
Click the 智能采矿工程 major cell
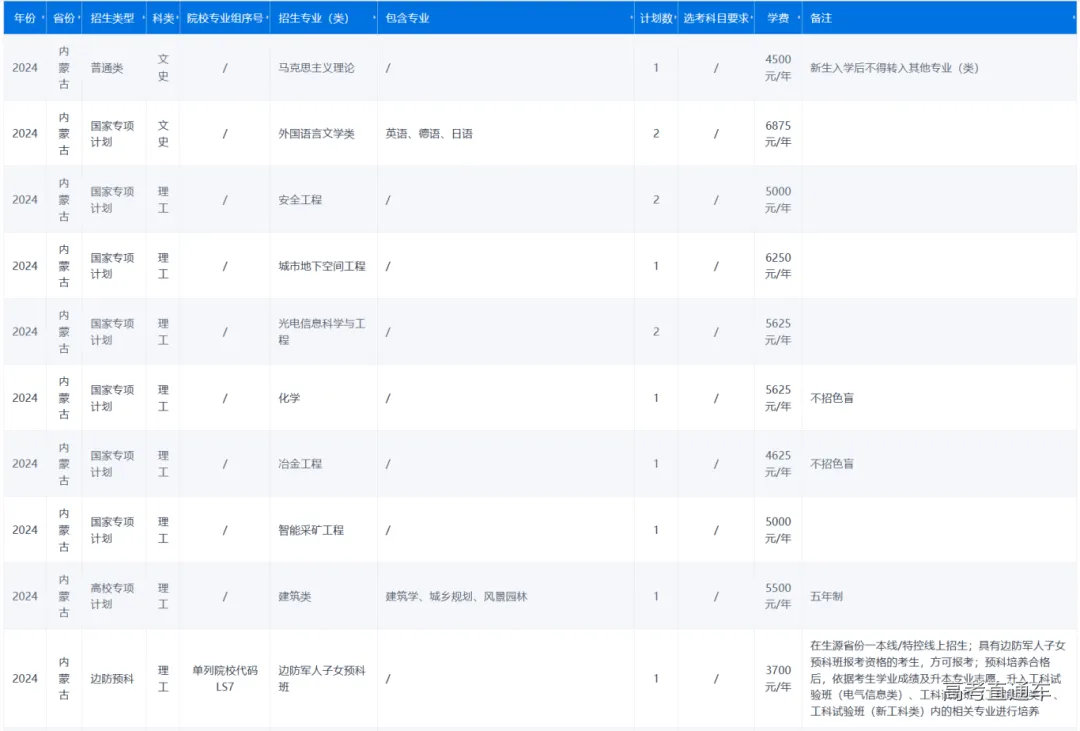(311, 530)
